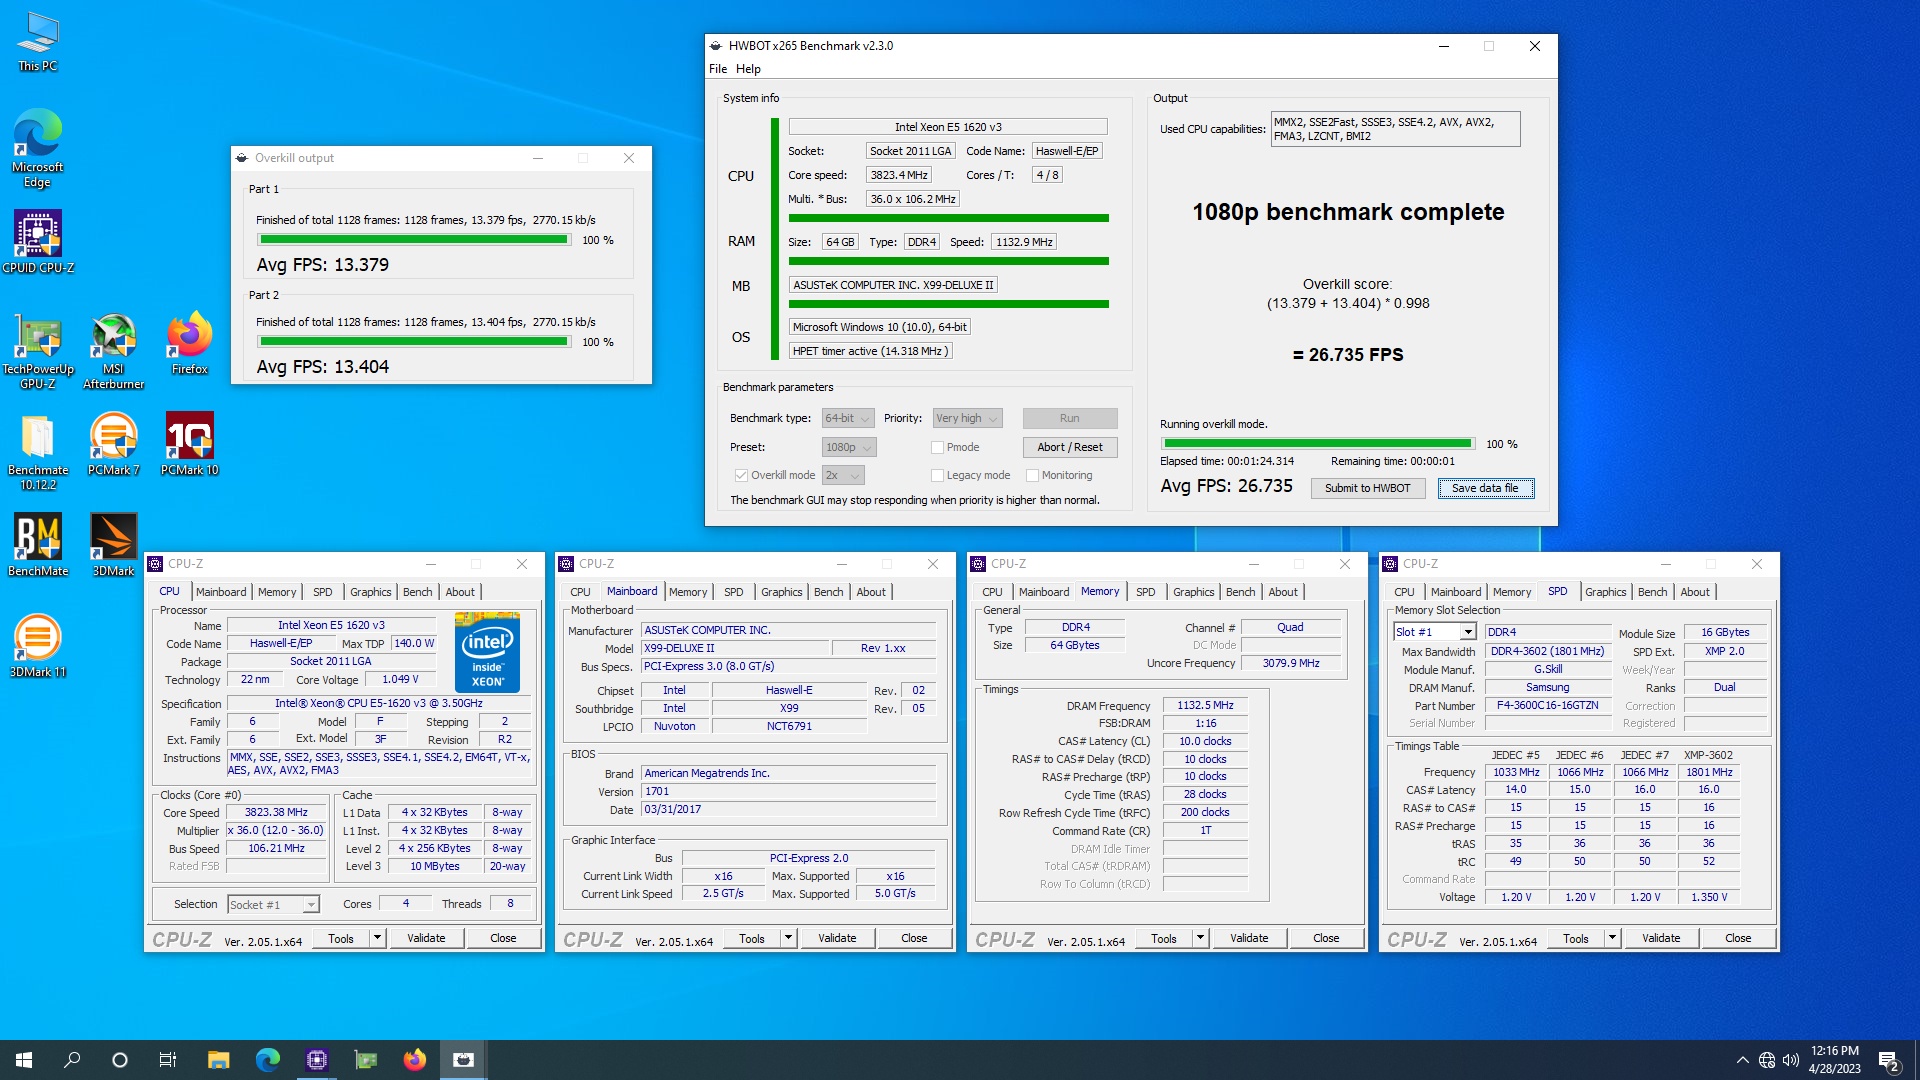Click Save data file button
Viewport: 1920px width, 1080px height.
pos(1485,488)
